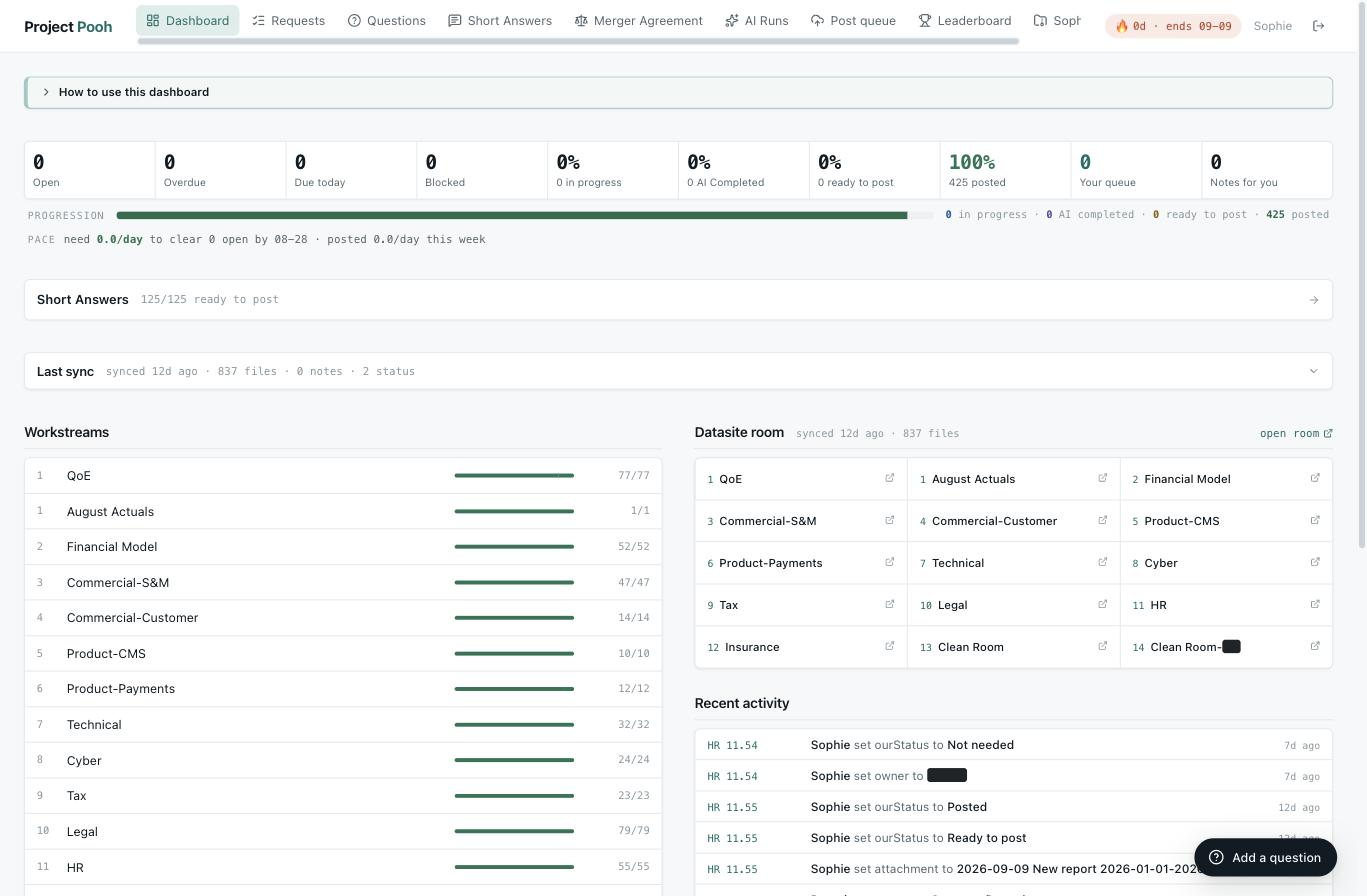Open external link icon for Financial Model room
The height and width of the screenshot is (896, 1367).
point(1315,478)
